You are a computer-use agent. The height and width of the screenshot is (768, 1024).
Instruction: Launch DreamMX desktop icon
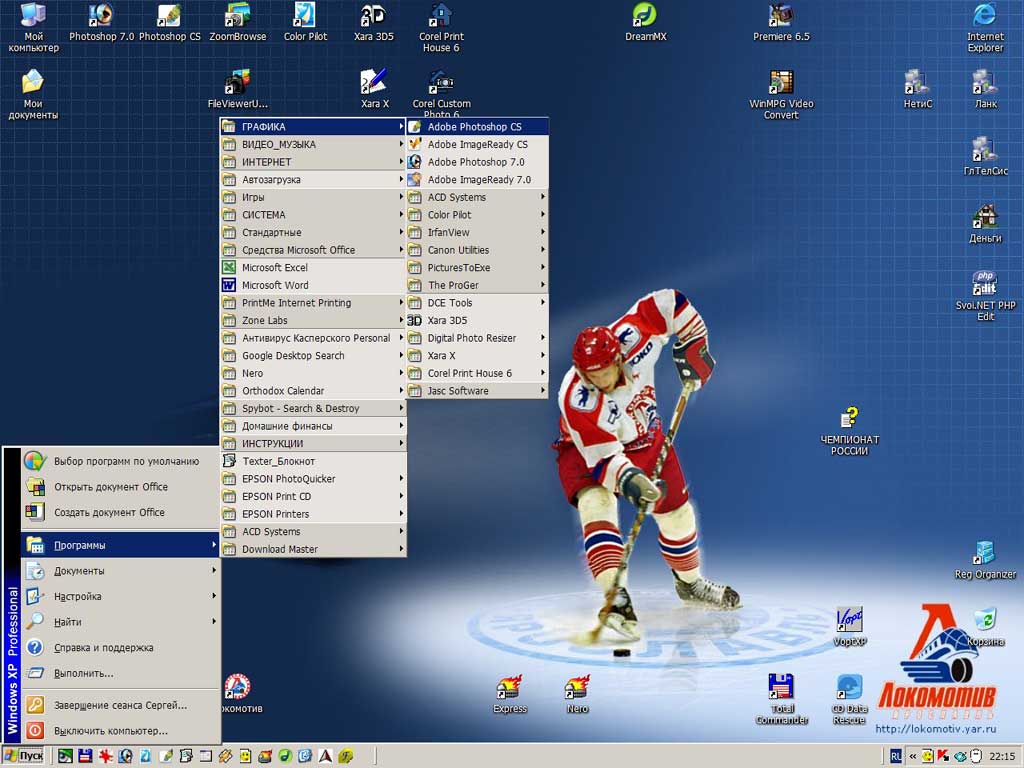(645, 22)
